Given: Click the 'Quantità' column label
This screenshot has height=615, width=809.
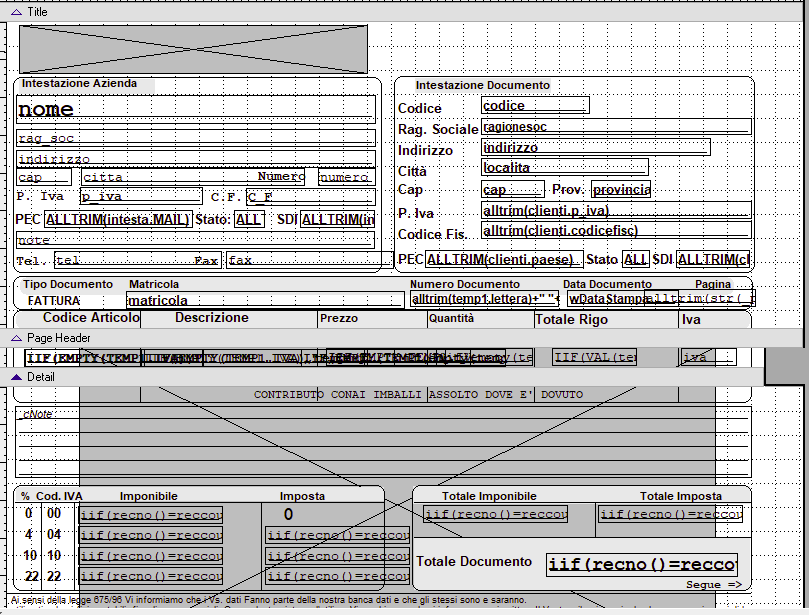Looking at the screenshot, I should [x=451, y=318].
